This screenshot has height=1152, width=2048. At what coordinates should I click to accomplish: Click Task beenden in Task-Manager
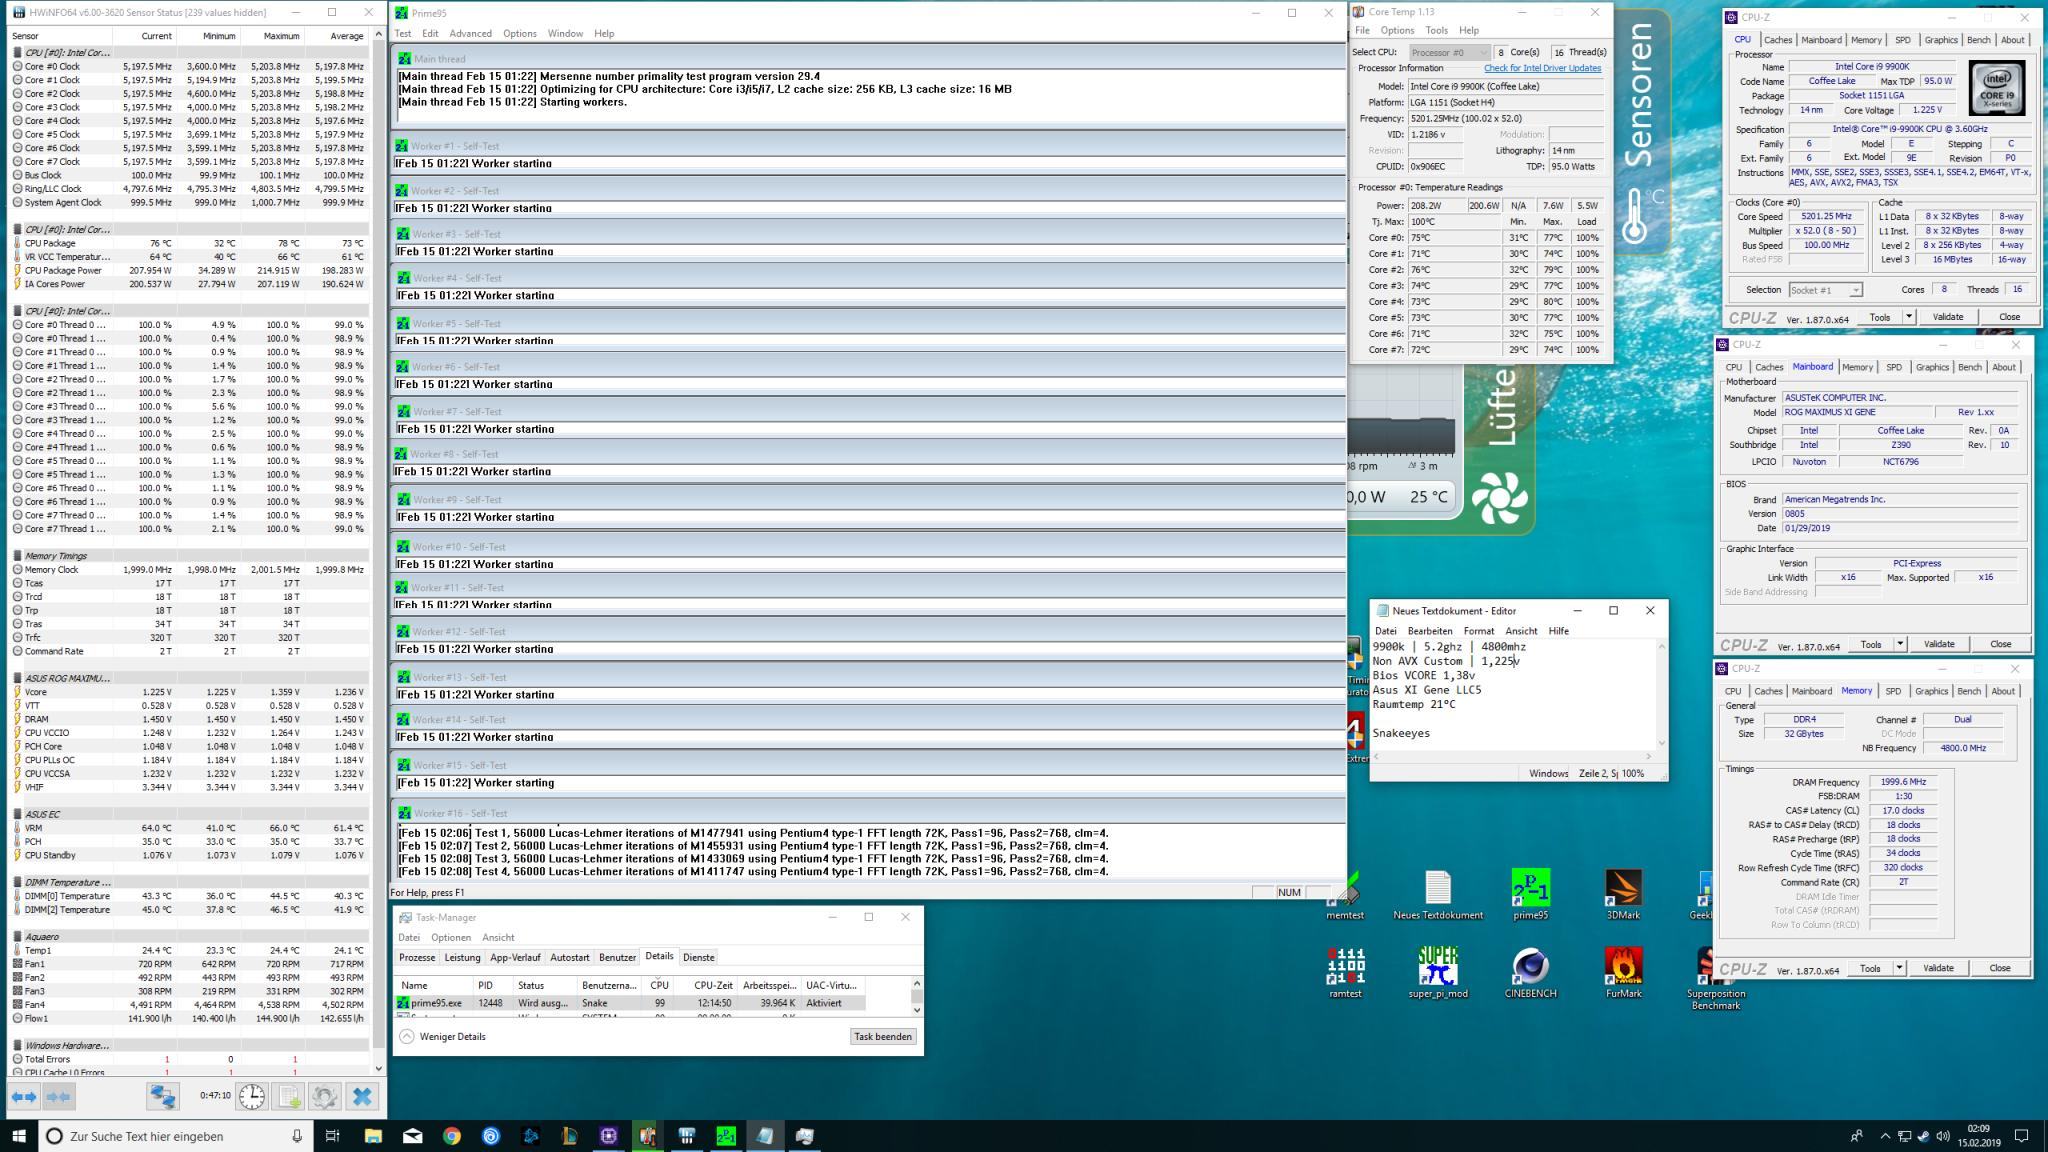[882, 1036]
